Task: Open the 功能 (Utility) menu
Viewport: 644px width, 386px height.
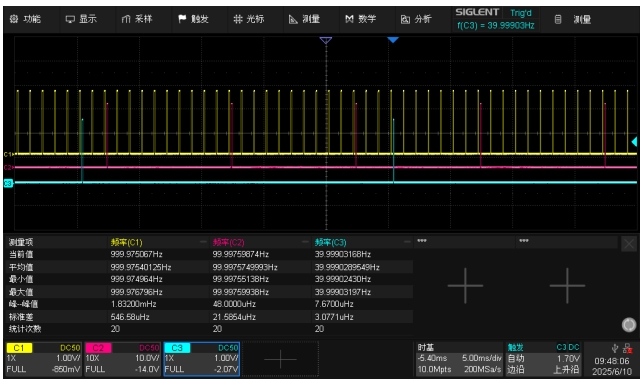Action: (25, 19)
